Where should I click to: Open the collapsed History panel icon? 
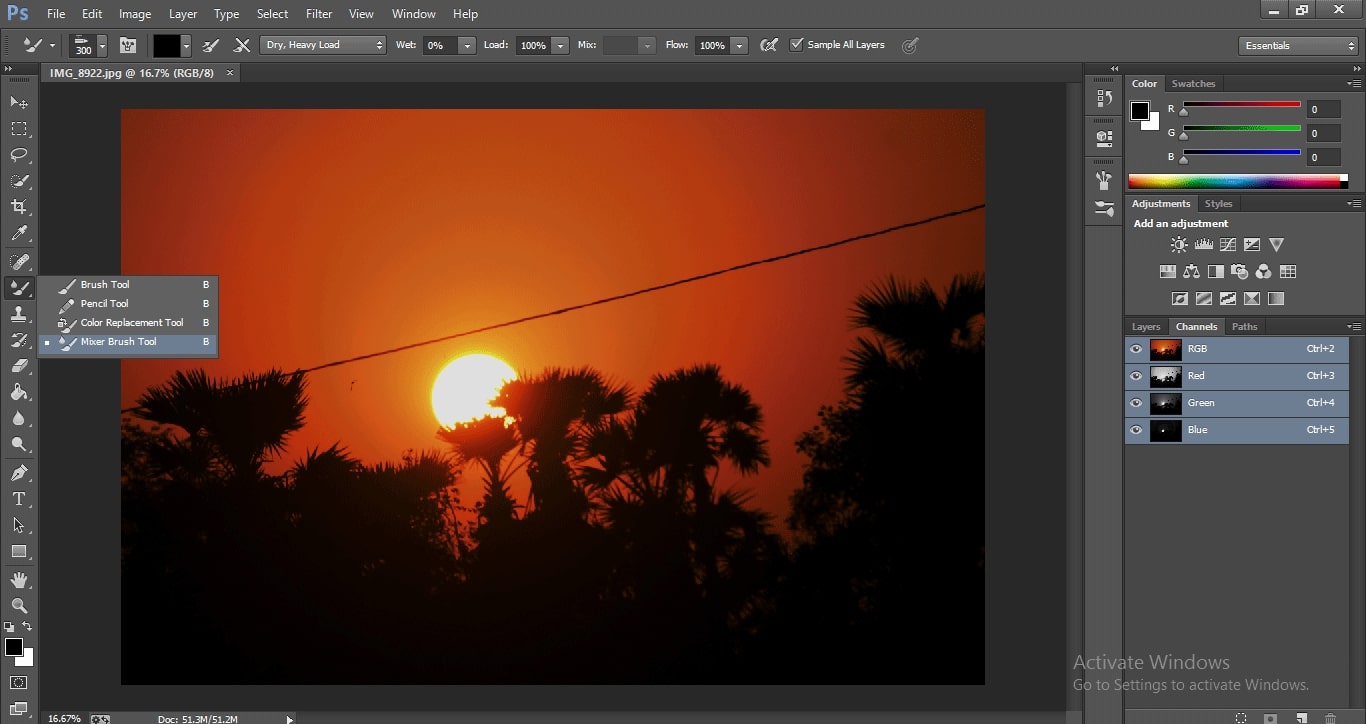coord(1104,98)
